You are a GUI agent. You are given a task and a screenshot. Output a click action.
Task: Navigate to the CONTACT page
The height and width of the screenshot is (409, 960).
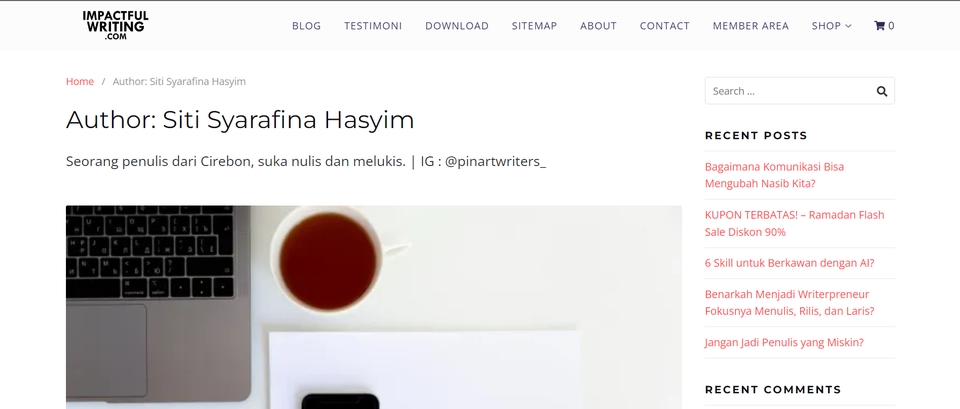664,26
